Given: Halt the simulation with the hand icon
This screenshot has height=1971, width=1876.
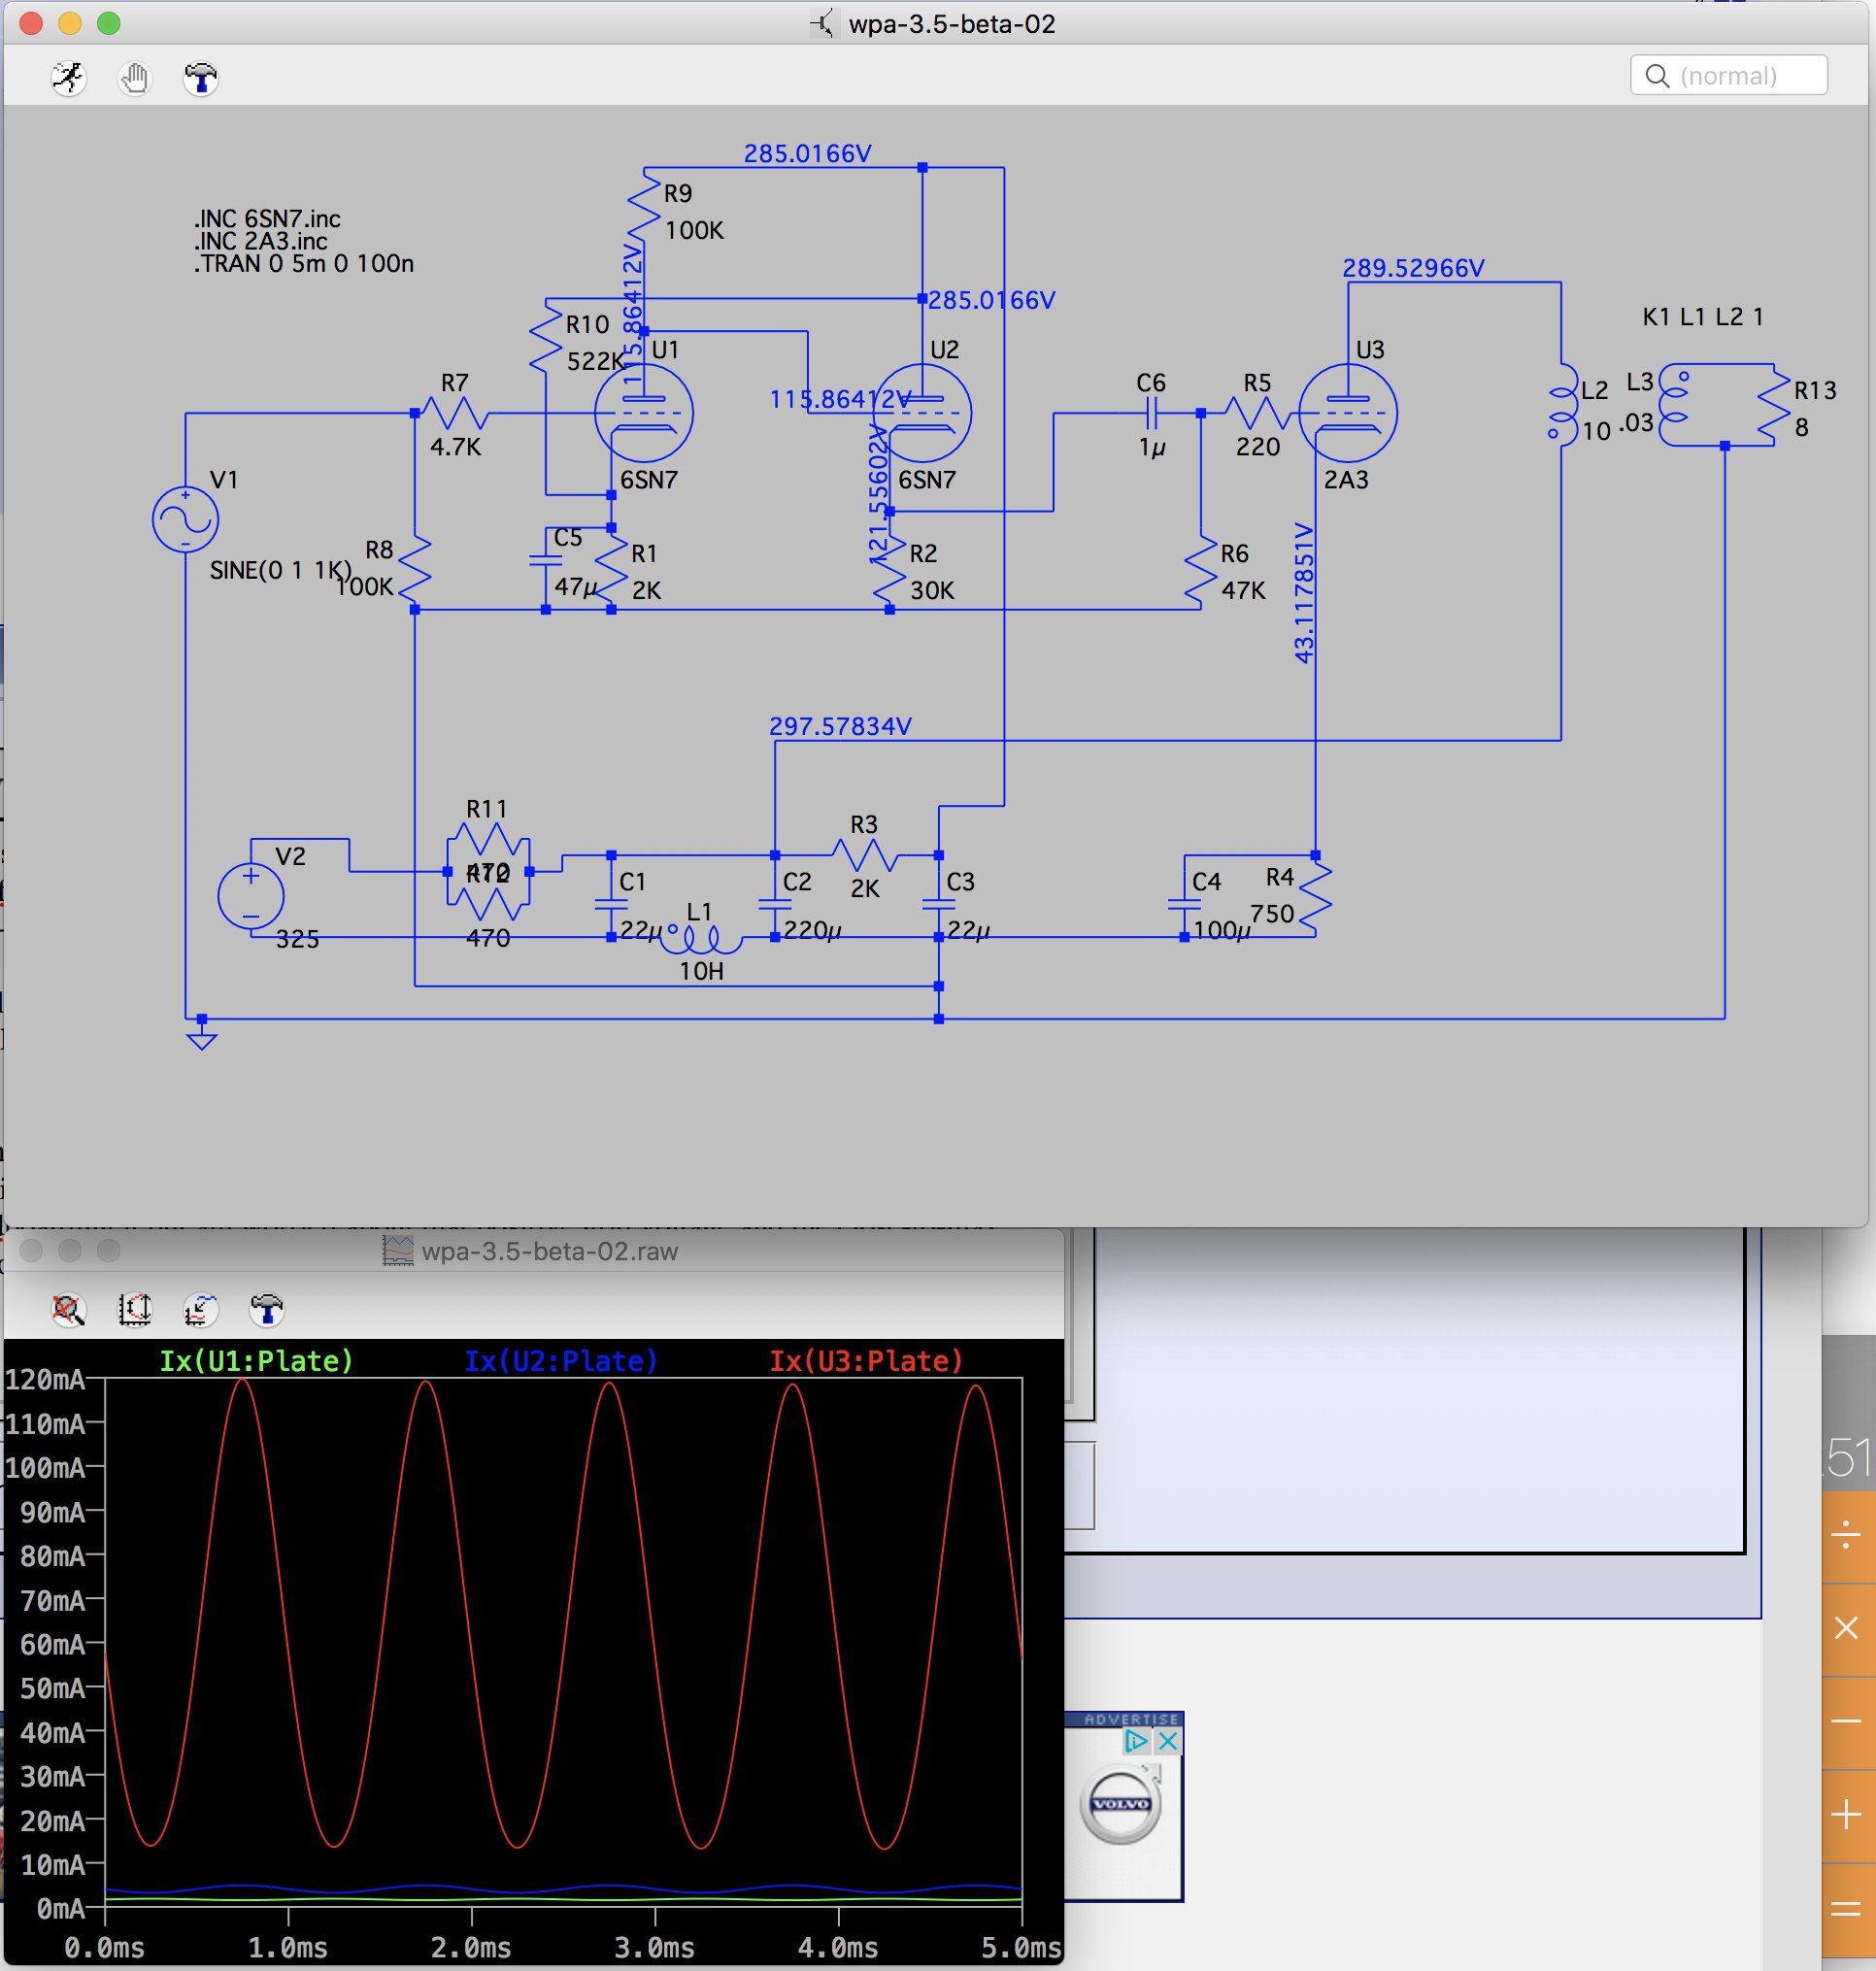Looking at the screenshot, I should pyautogui.click(x=134, y=77).
